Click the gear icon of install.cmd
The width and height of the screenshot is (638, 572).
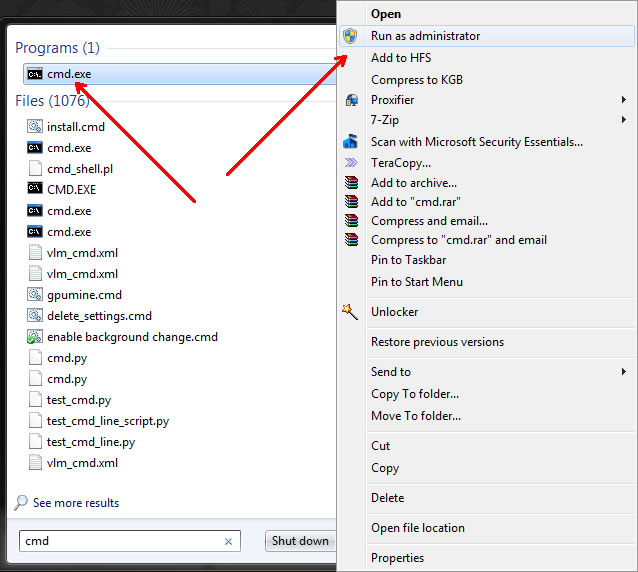coord(35,127)
